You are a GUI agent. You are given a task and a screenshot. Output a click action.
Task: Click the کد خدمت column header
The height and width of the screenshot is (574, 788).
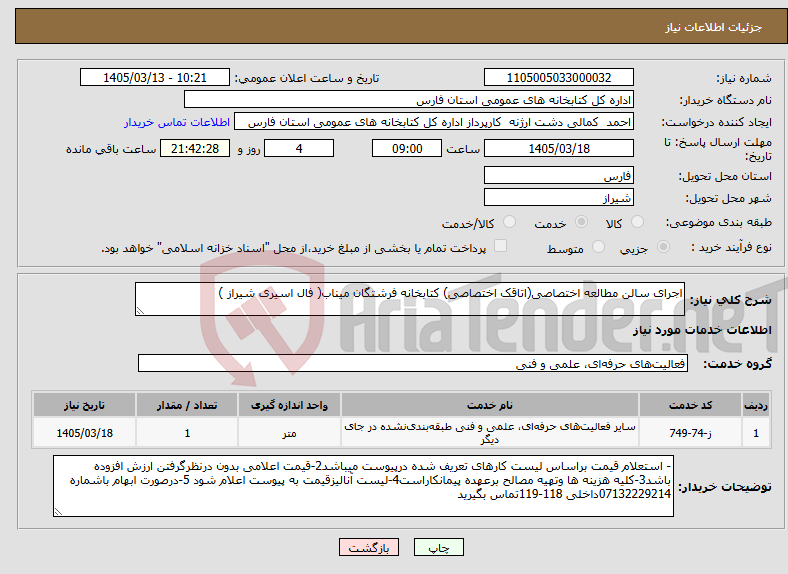tap(691, 405)
